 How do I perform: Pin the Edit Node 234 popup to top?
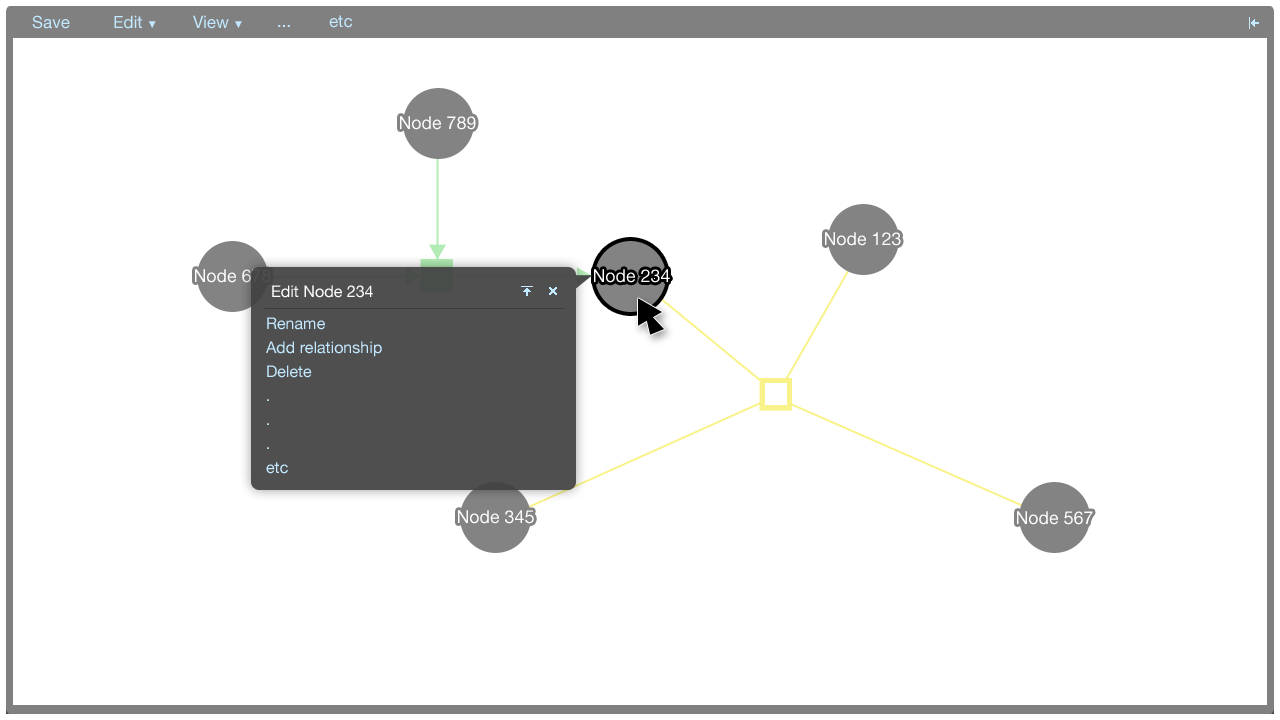click(527, 291)
